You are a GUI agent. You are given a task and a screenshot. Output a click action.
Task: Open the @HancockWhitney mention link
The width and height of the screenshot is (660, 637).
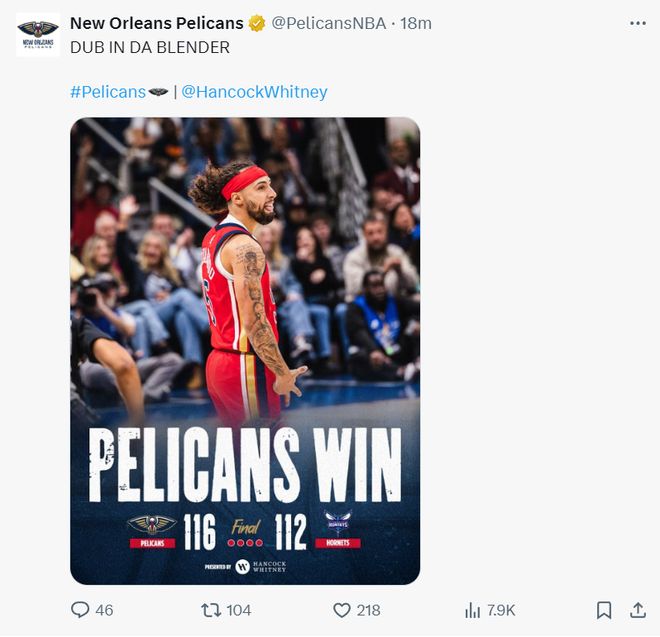(254, 92)
